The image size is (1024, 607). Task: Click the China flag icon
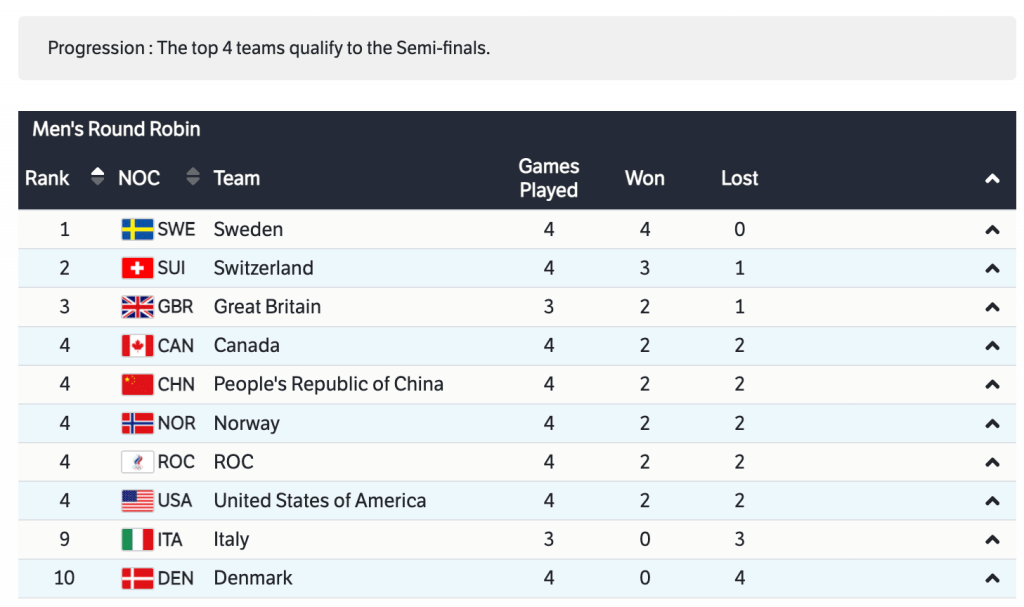coord(137,385)
